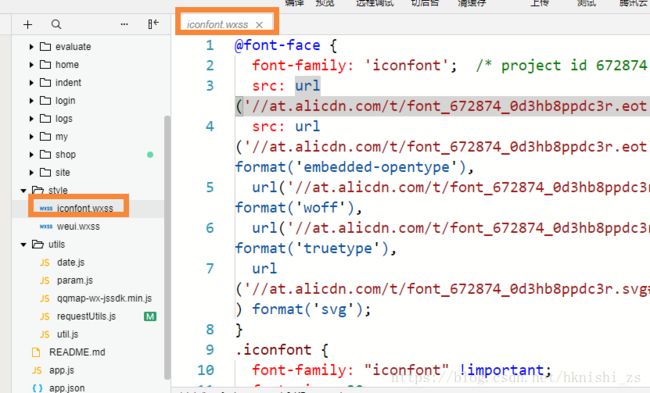The image size is (650, 393).
Task: Open file search with the magnifier icon
Action: (x=56, y=24)
